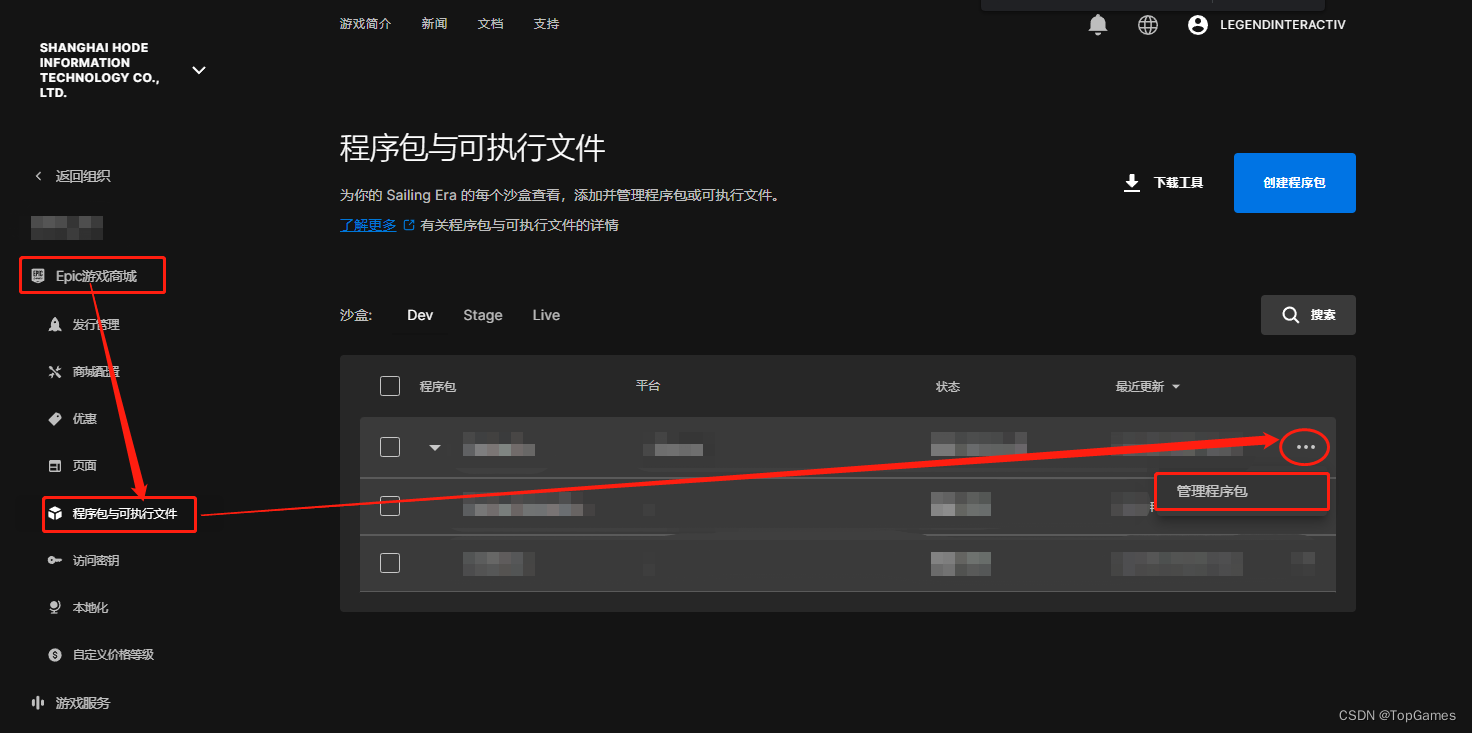
Task: Click the 搜索 search button
Action: [x=1308, y=315]
